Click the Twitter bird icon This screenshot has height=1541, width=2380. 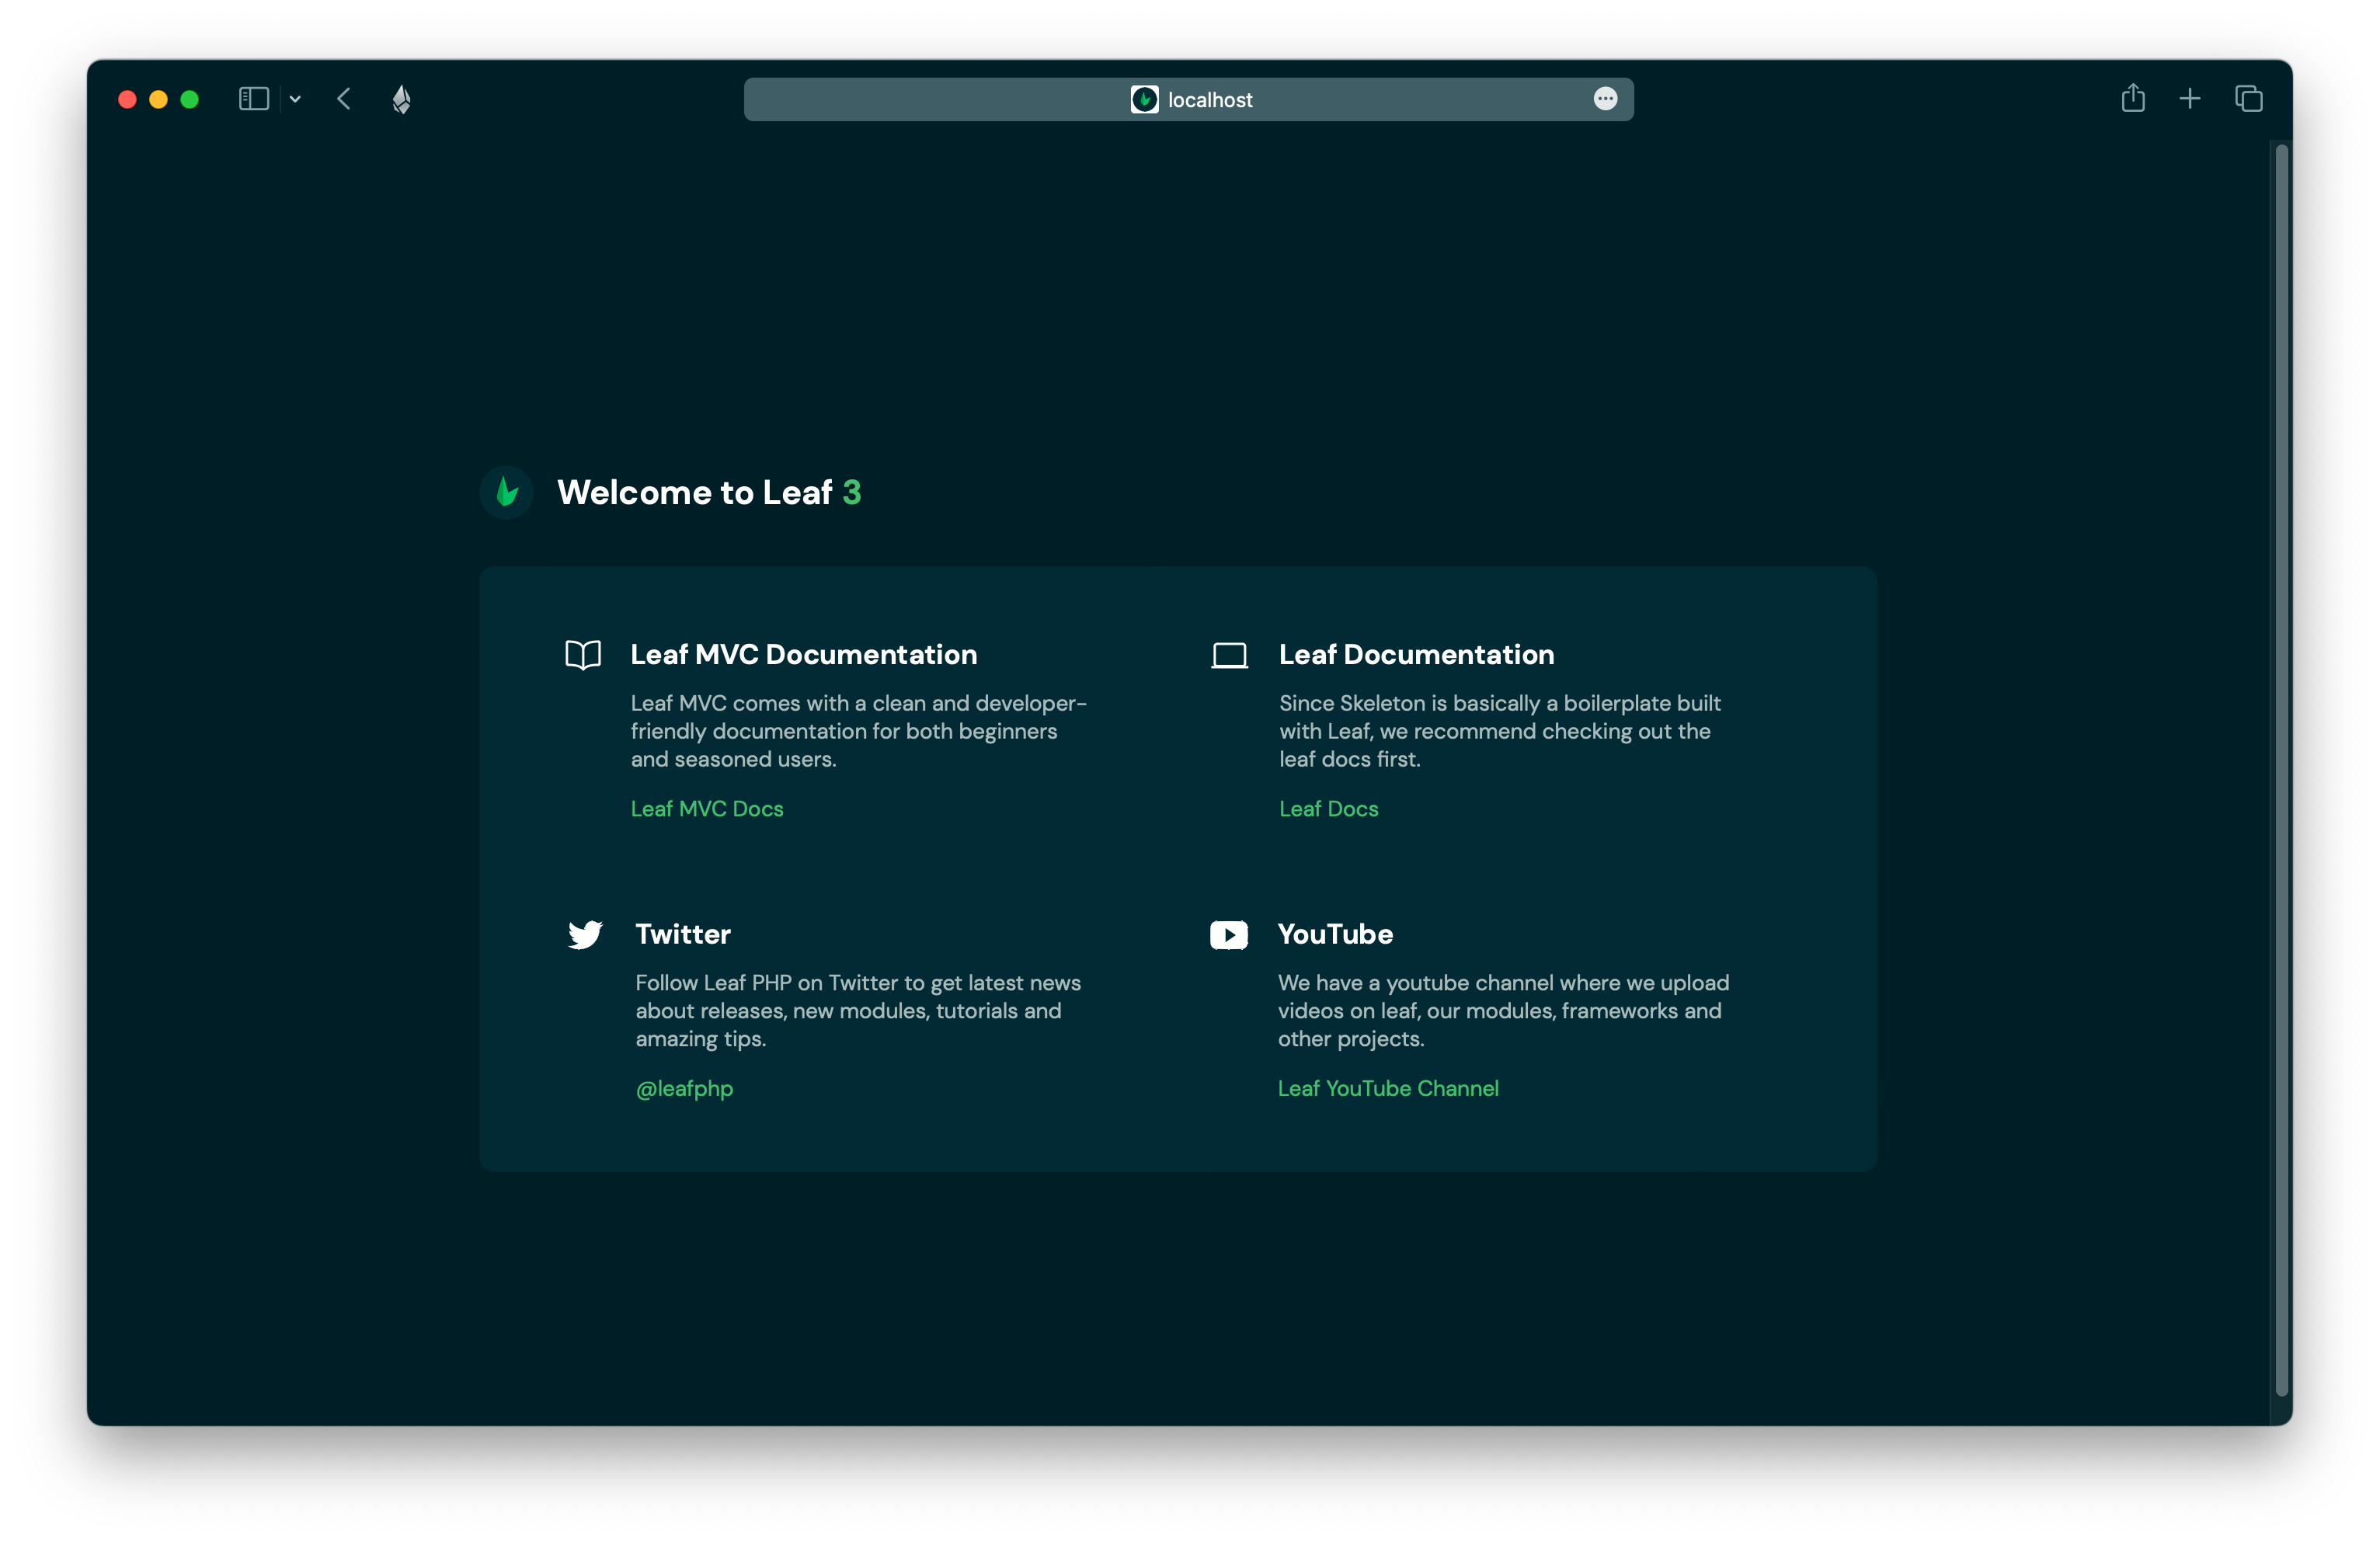point(585,934)
